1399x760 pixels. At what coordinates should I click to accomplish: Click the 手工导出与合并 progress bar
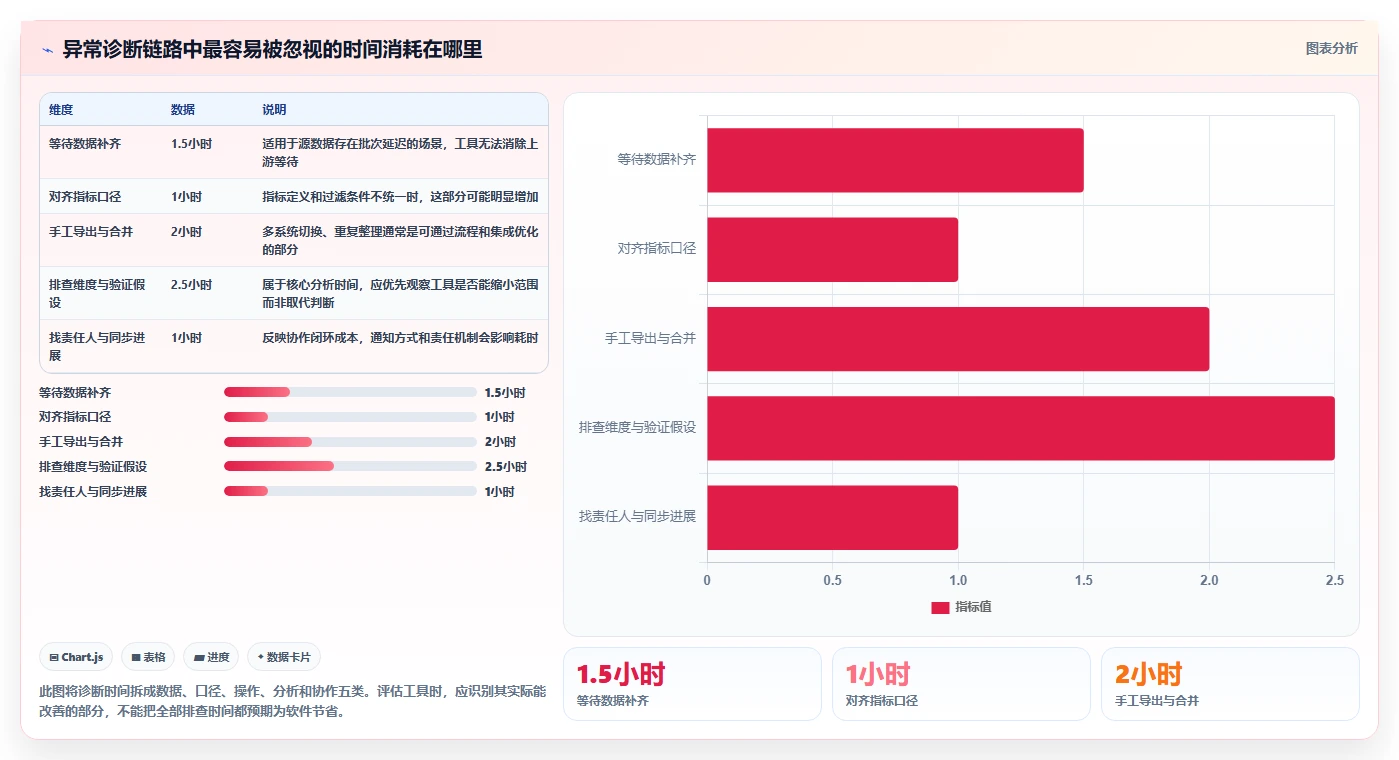pyautogui.click(x=350, y=442)
